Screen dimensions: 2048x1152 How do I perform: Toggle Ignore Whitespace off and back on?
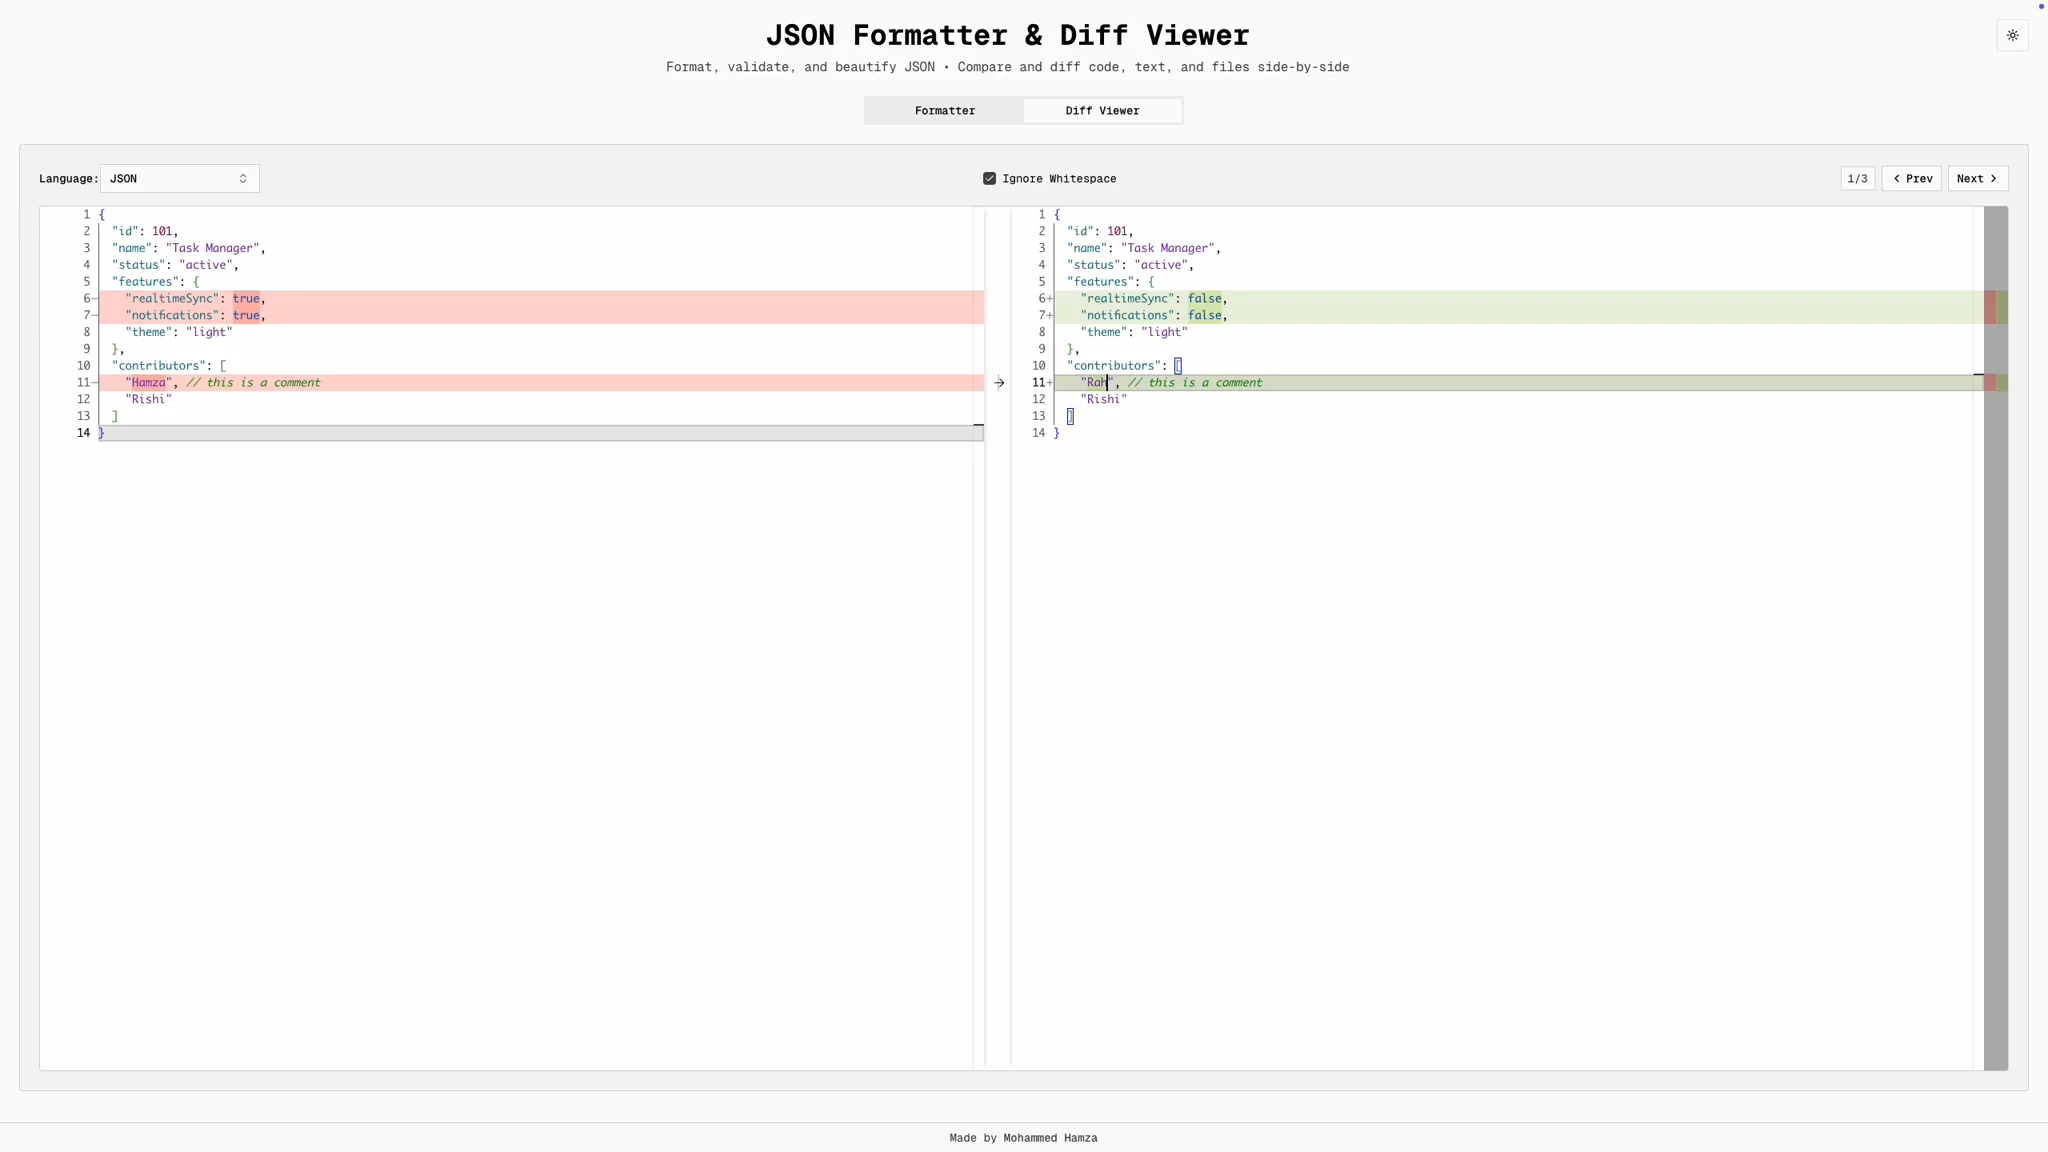(989, 178)
